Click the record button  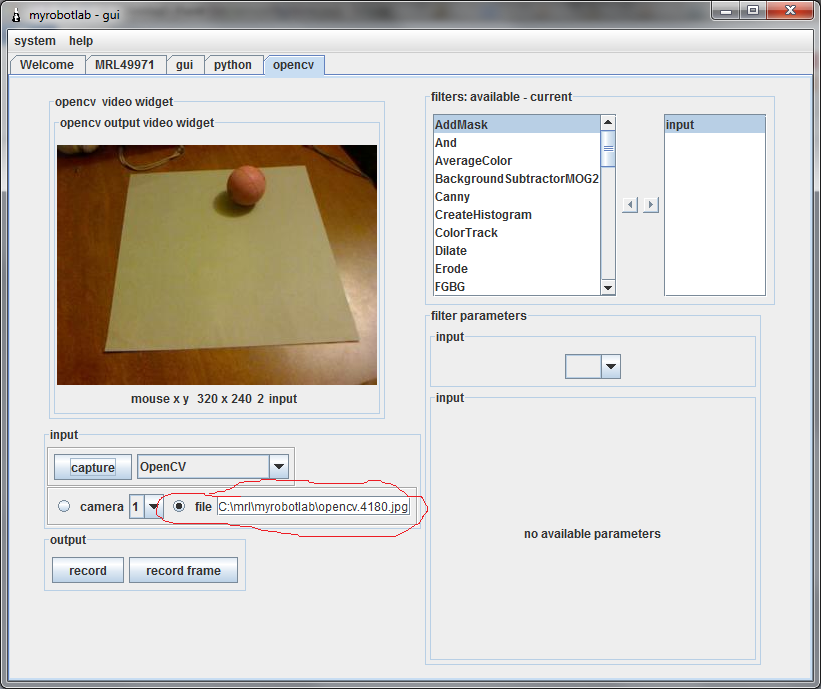[x=88, y=570]
